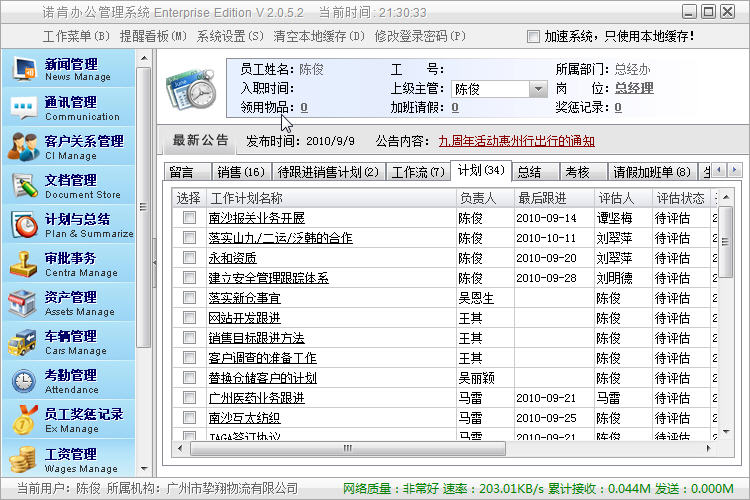
Task: Enable 加速系统 local cache checkbox
Action: [533, 36]
